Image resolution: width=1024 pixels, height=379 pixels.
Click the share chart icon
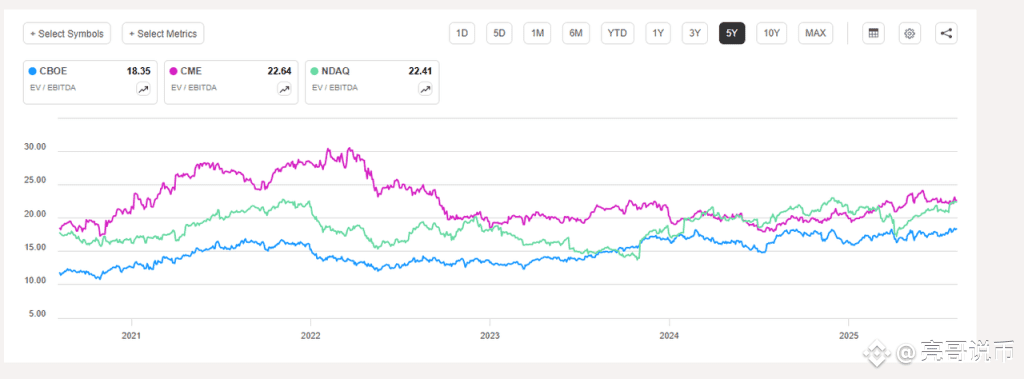946,33
